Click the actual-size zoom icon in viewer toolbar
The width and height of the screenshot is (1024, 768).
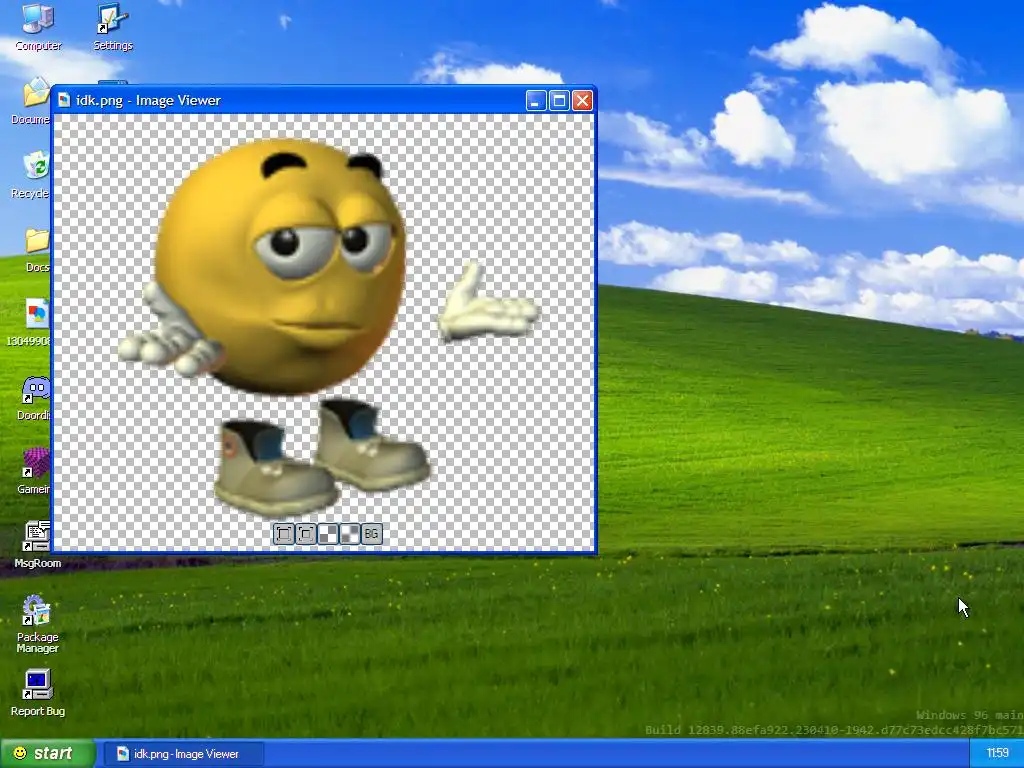pyautogui.click(x=306, y=534)
